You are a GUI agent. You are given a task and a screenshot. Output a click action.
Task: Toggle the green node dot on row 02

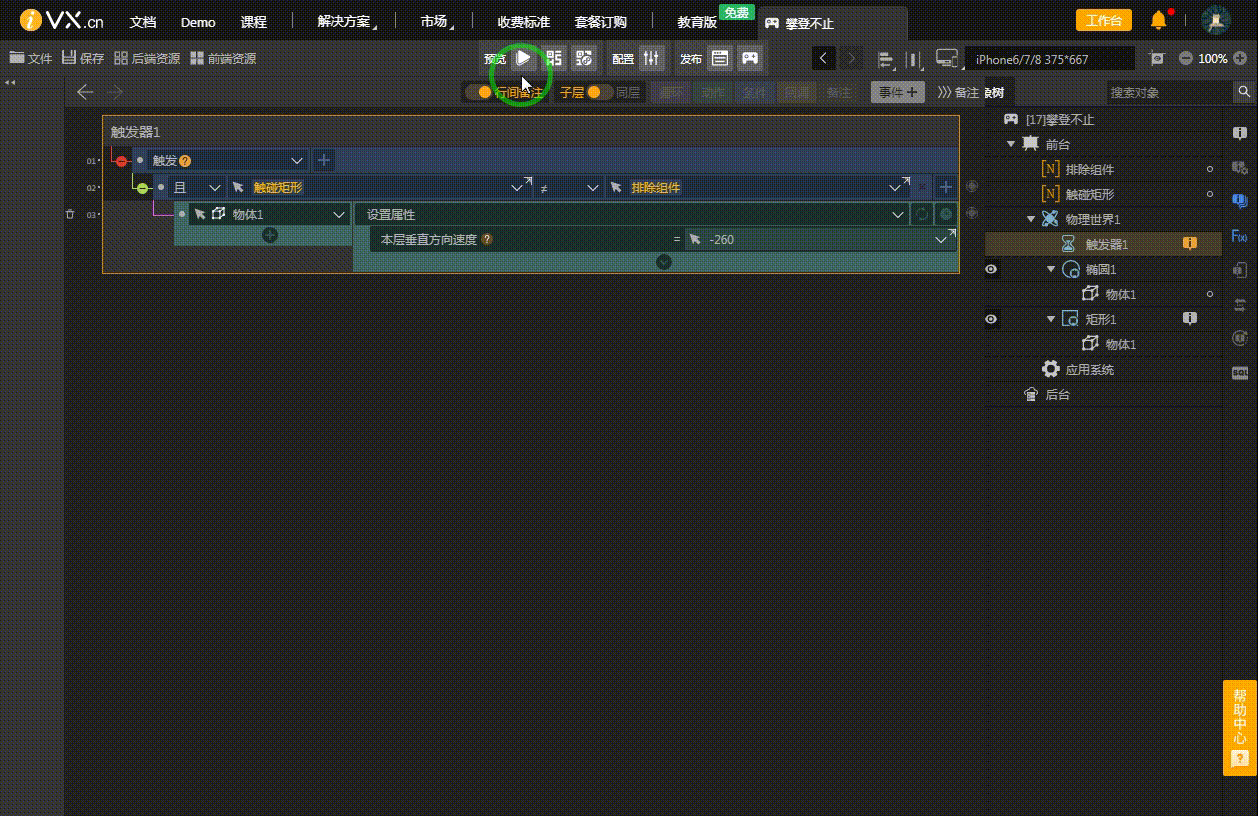[x=142, y=187]
